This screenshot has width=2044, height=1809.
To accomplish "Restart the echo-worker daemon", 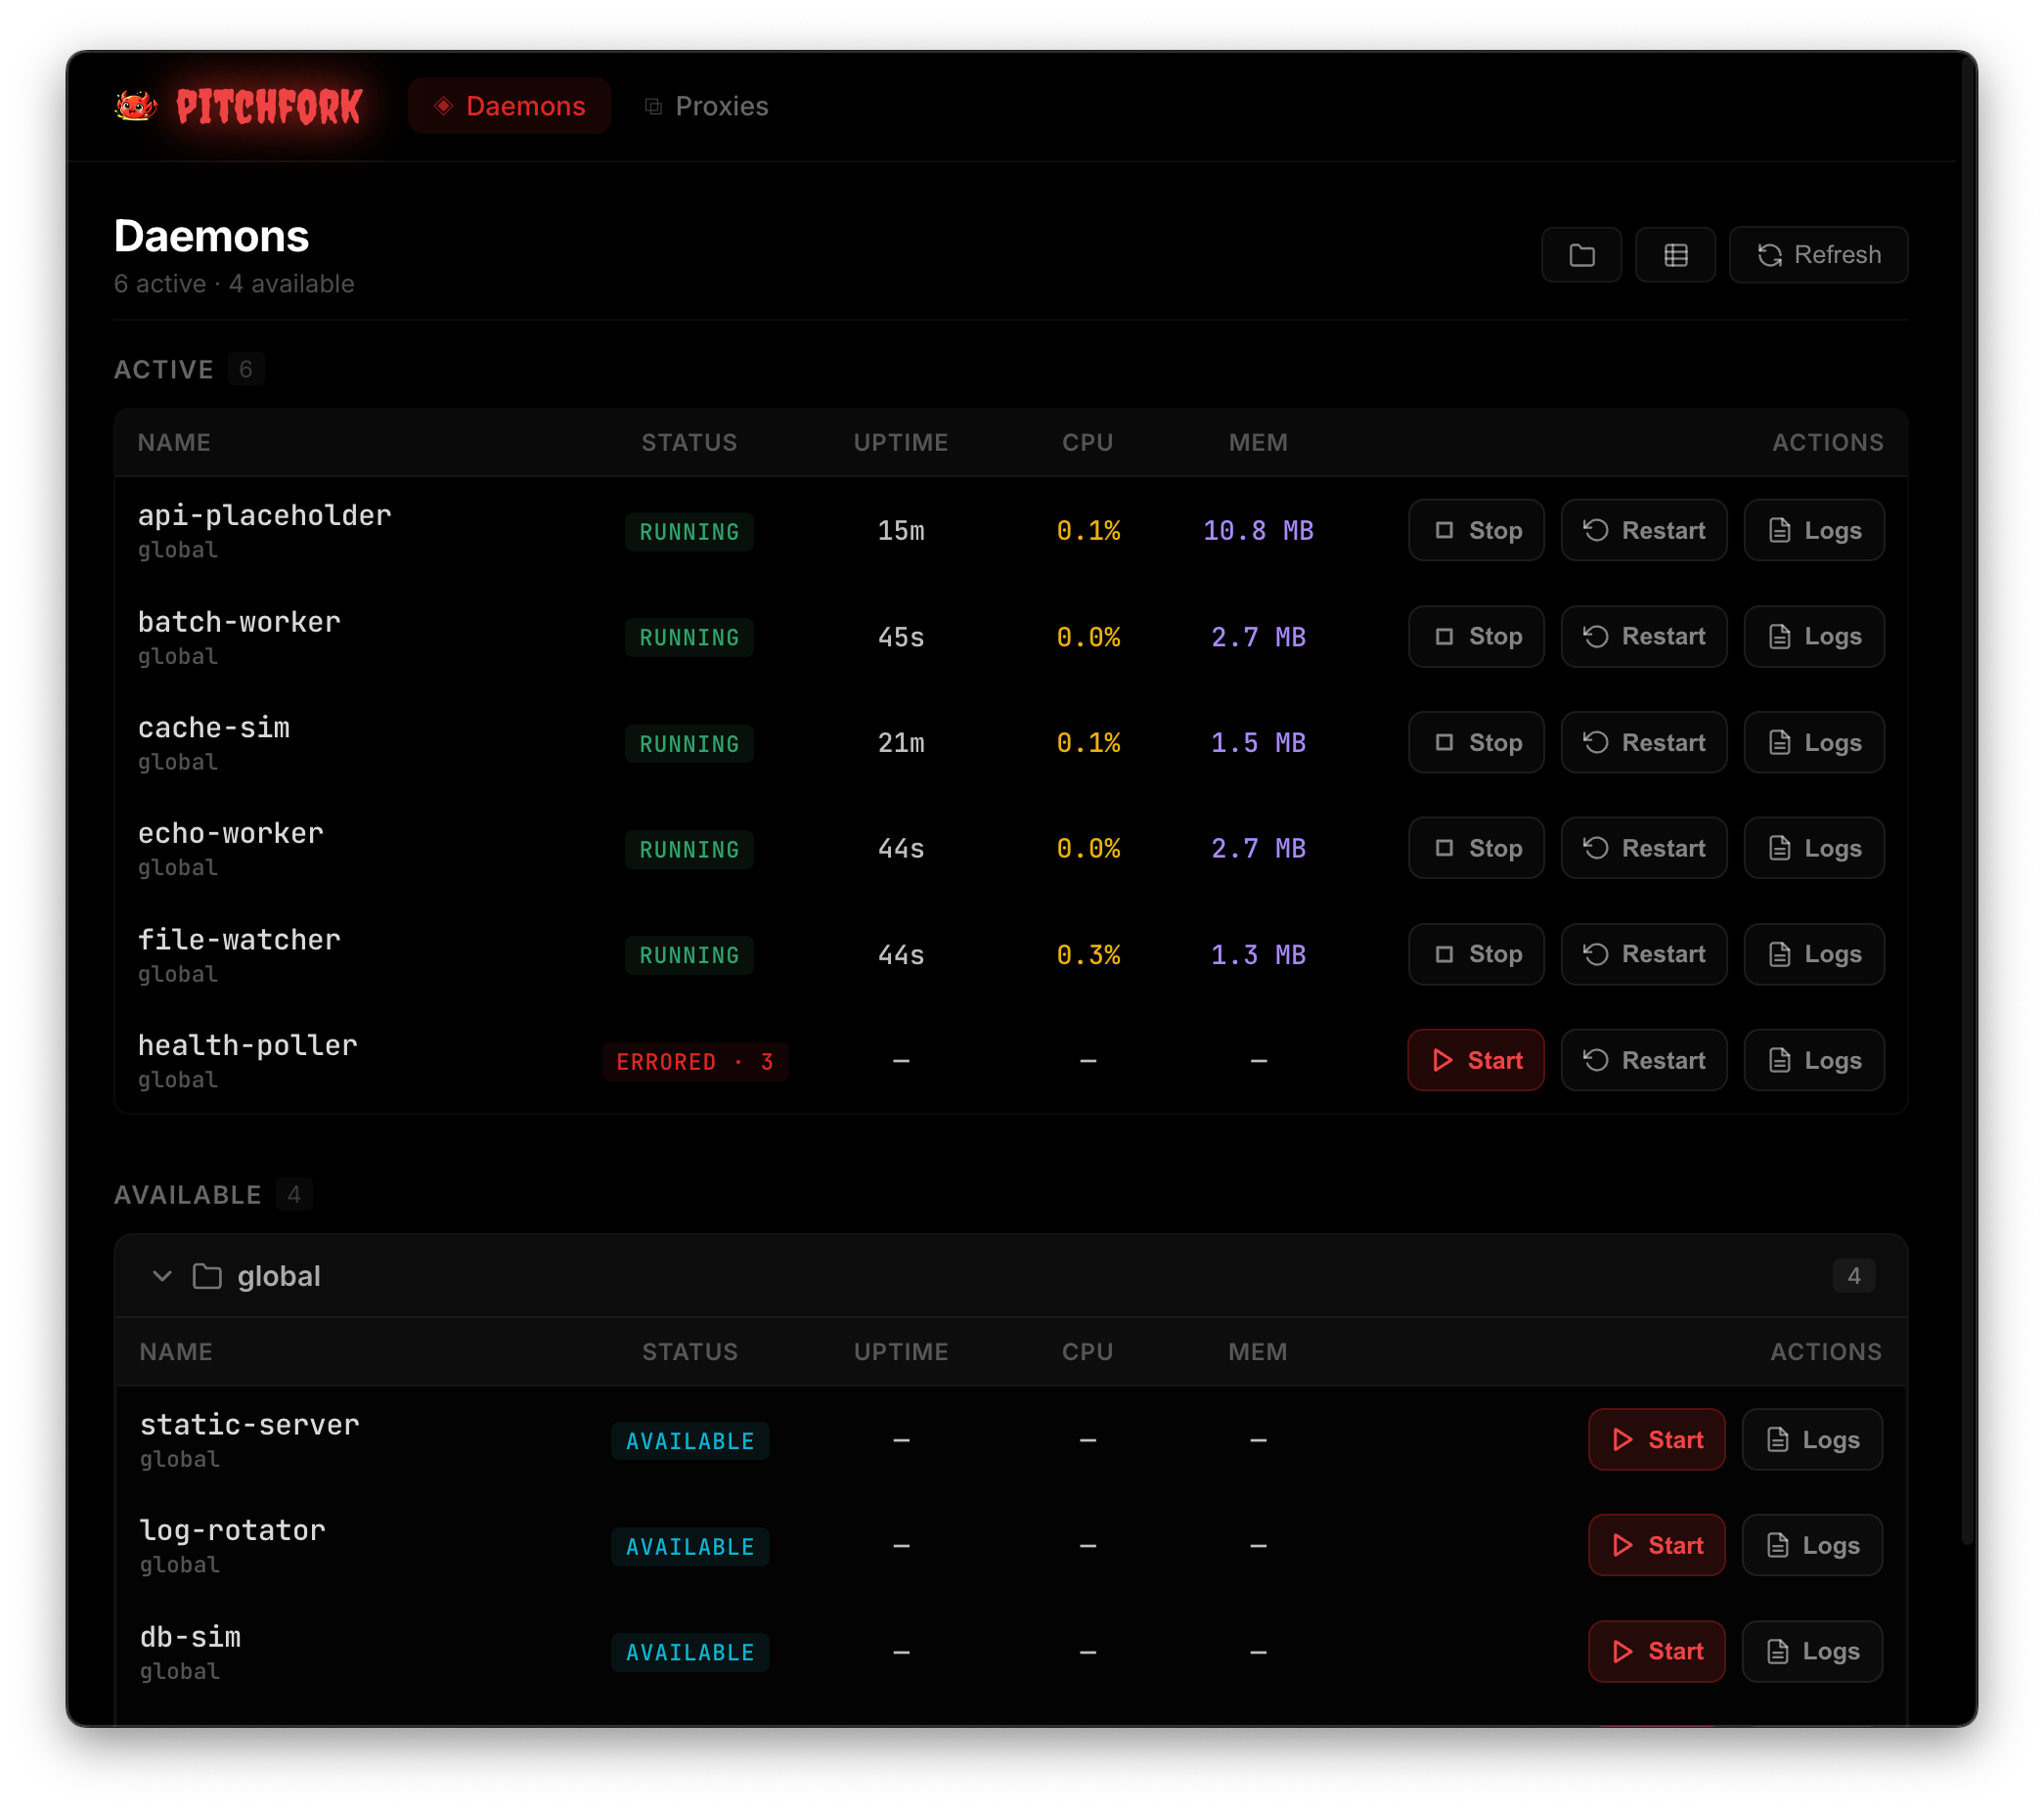I will pos(1643,848).
